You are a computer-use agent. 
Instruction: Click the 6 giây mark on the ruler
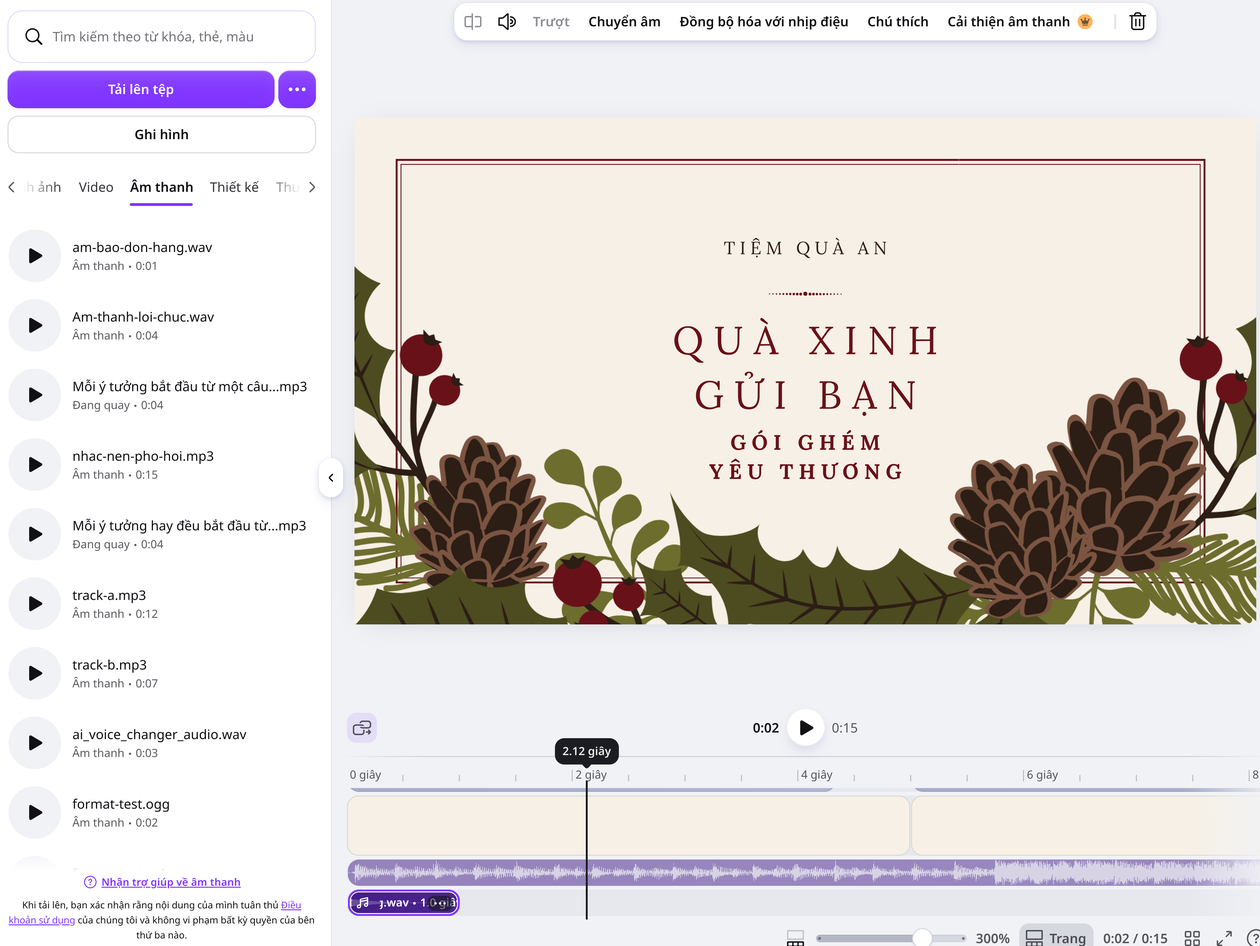[x=1042, y=775]
